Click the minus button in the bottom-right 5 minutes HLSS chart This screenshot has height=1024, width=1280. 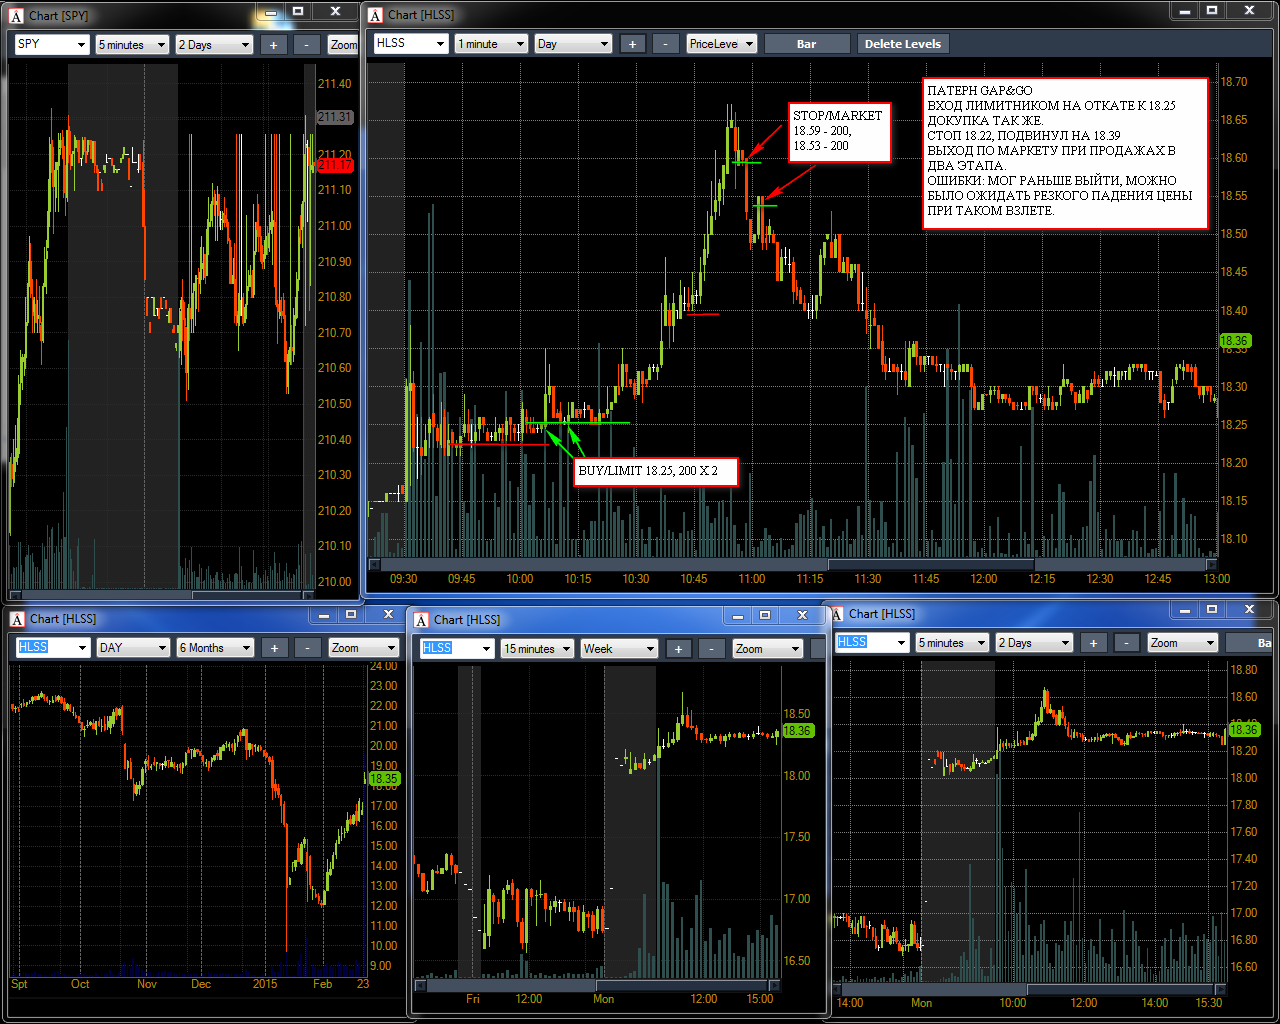[x=1128, y=642]
